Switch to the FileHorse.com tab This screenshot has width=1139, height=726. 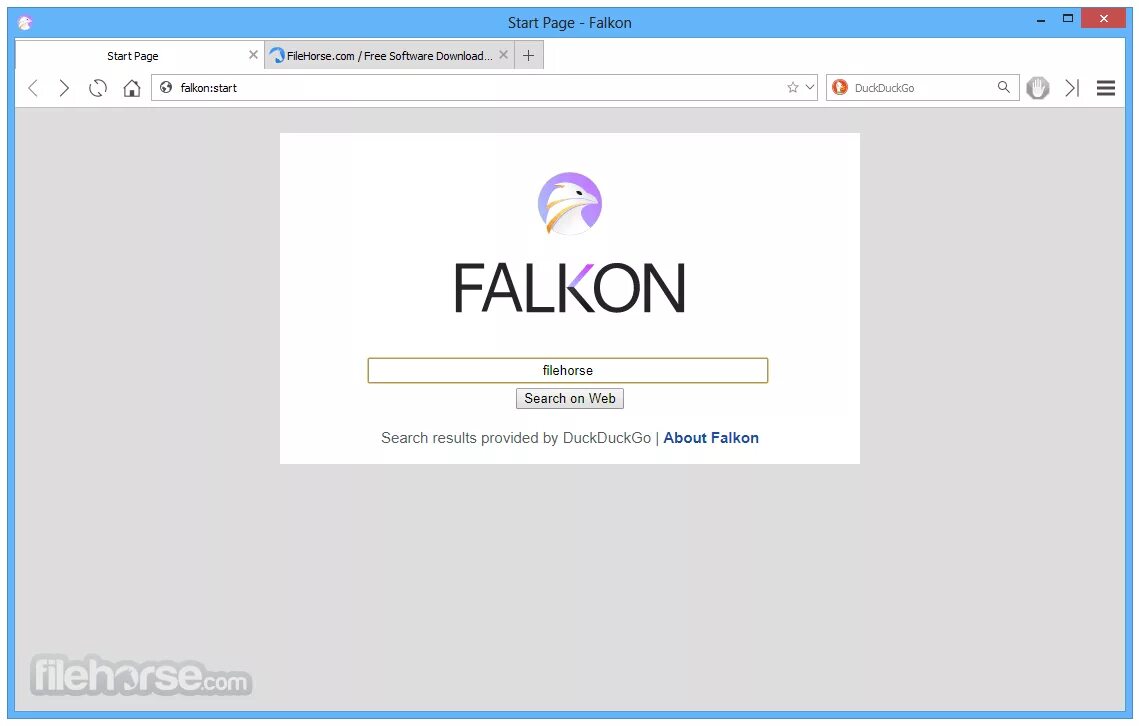coord(389,55)
